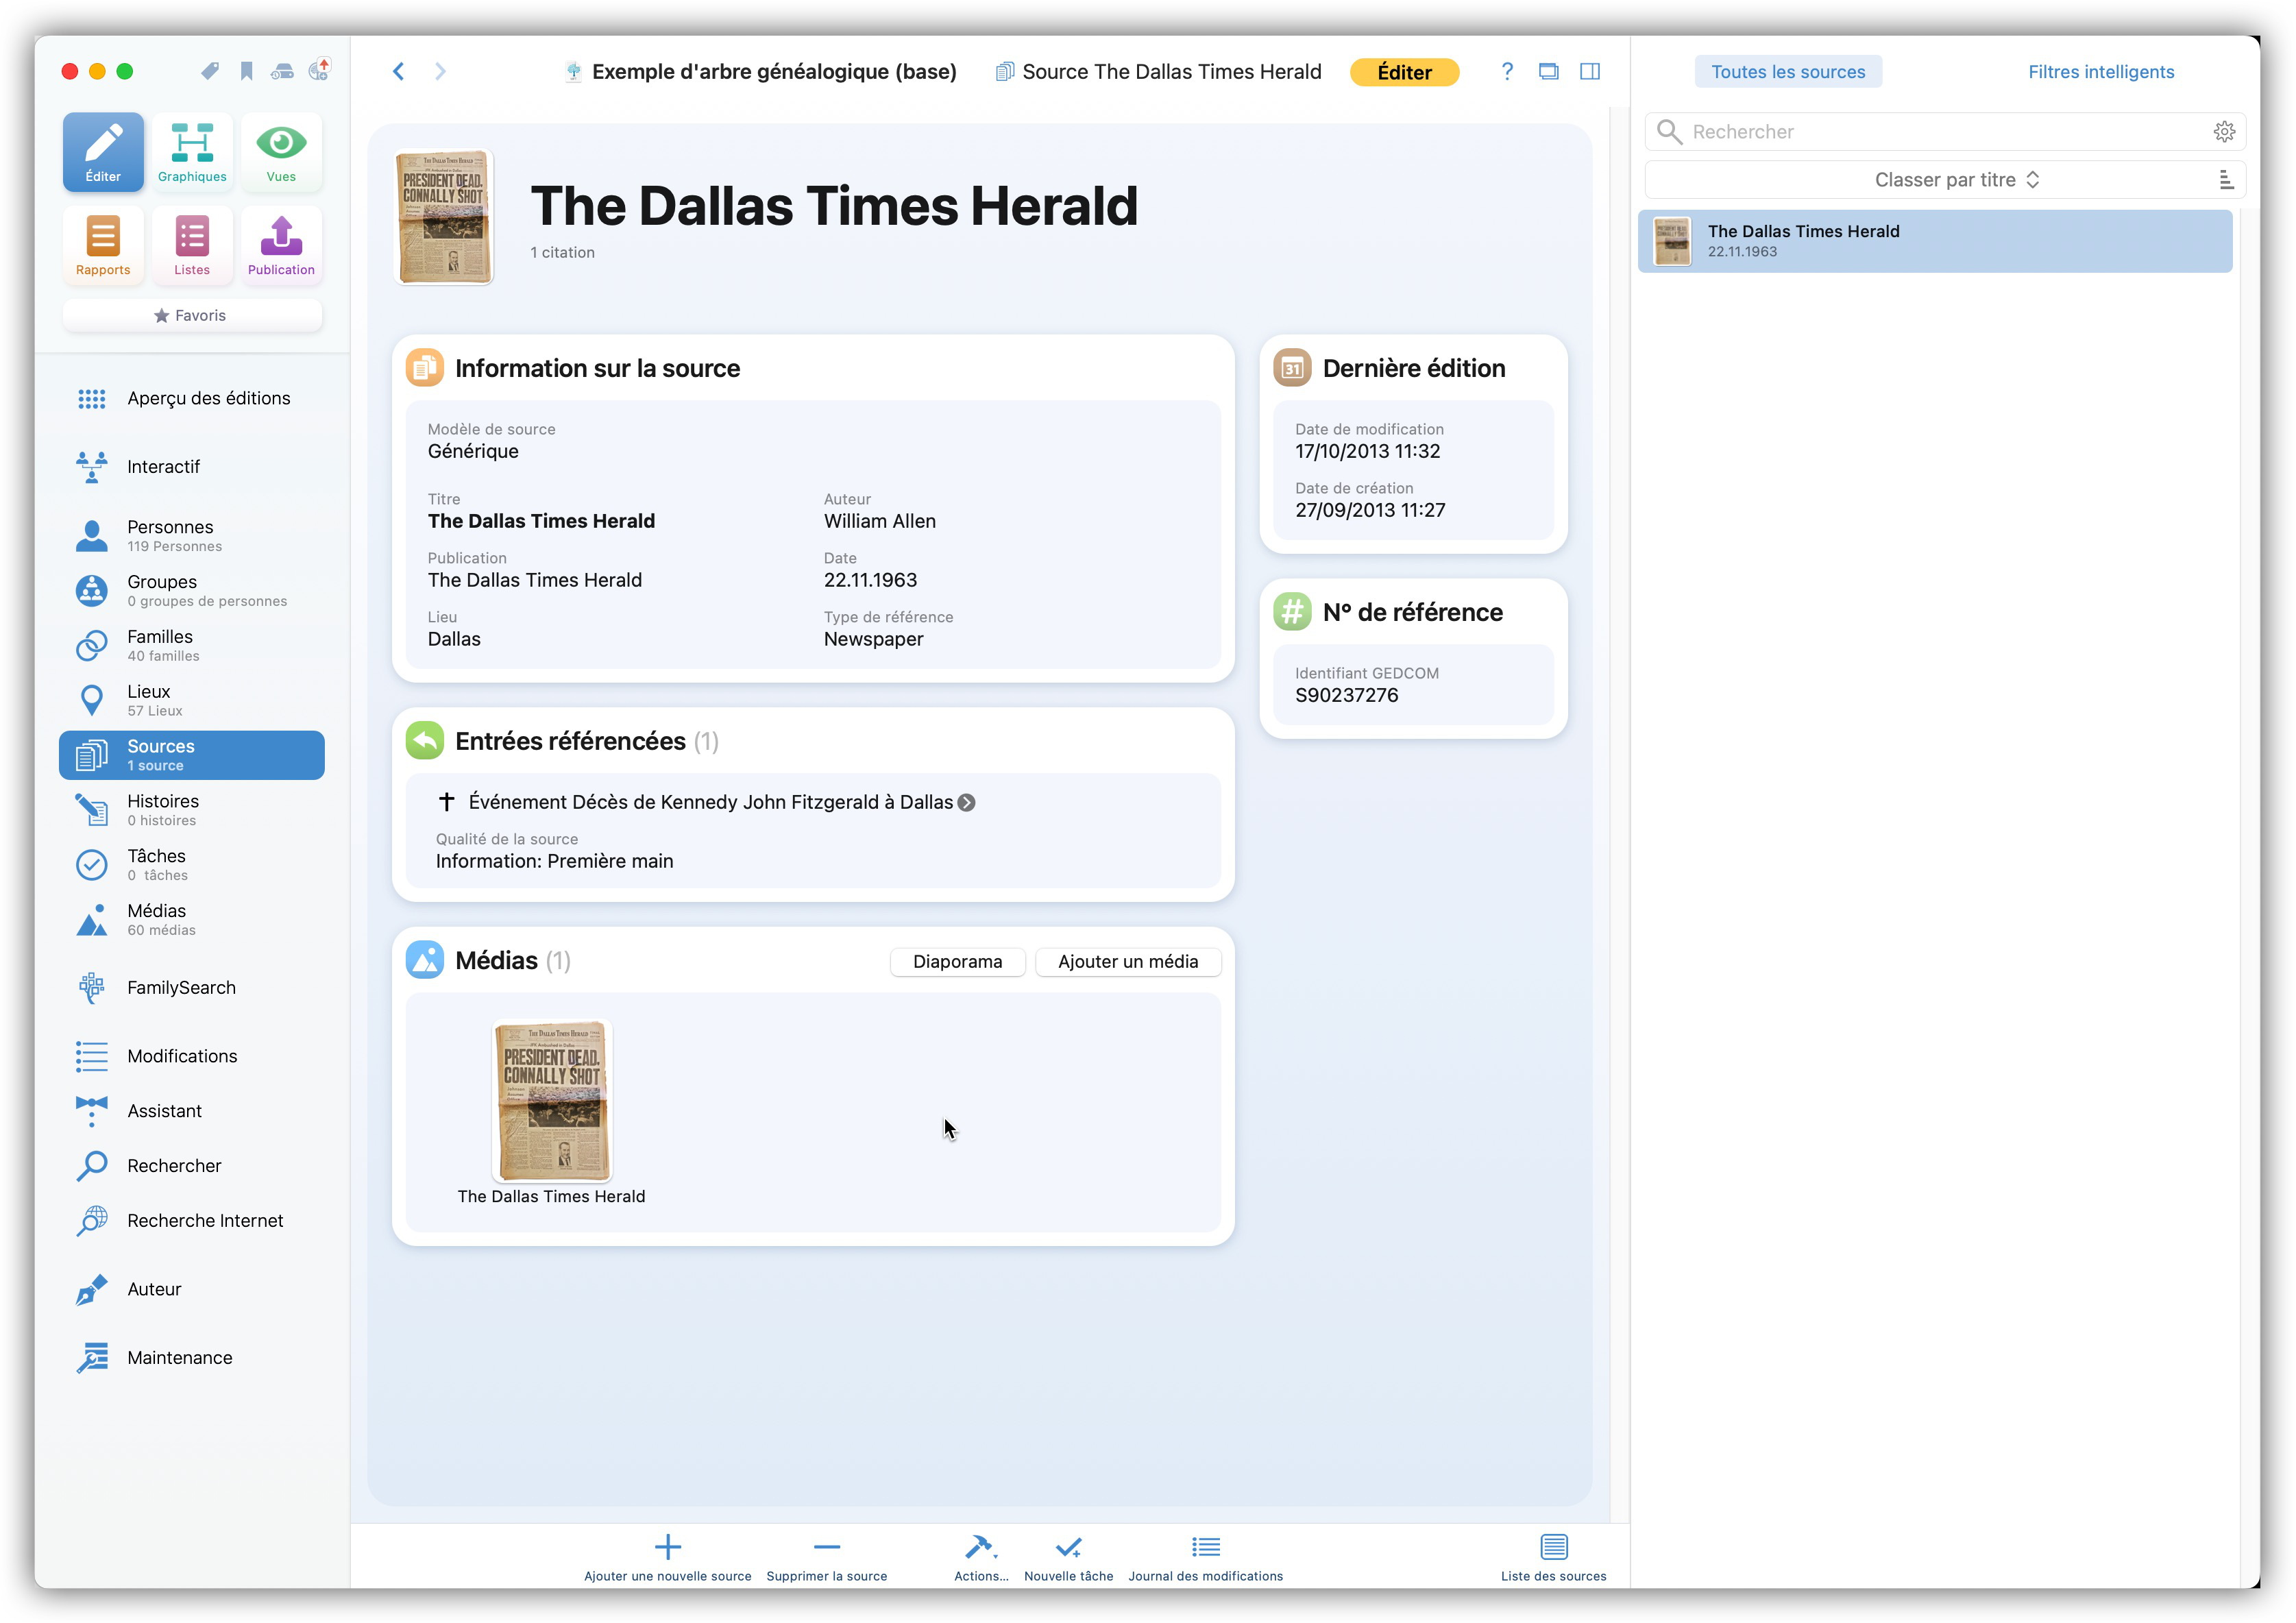Click Exemple d'arbre généalogique breadcrumb
Screen dimensions: 2296x1623
[761, 72]
